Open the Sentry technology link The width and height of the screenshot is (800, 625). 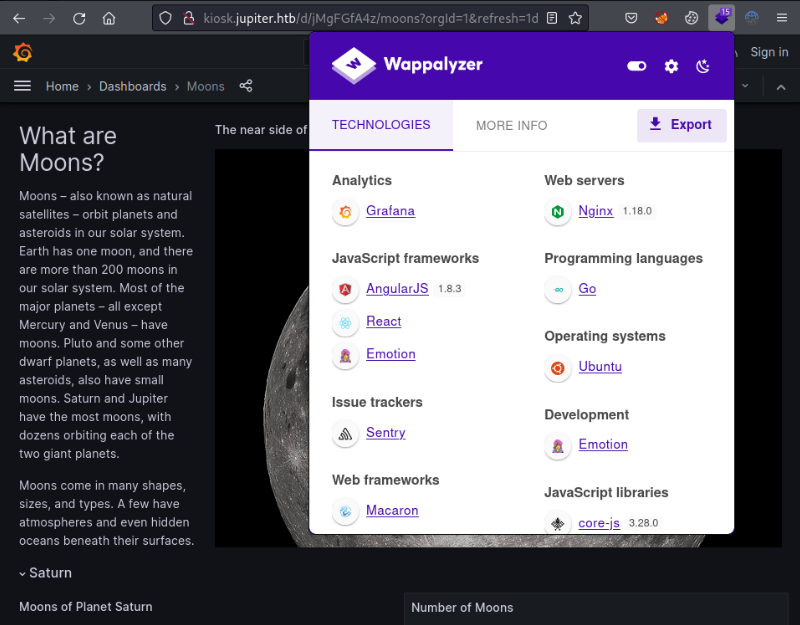[x=386, y=433]
